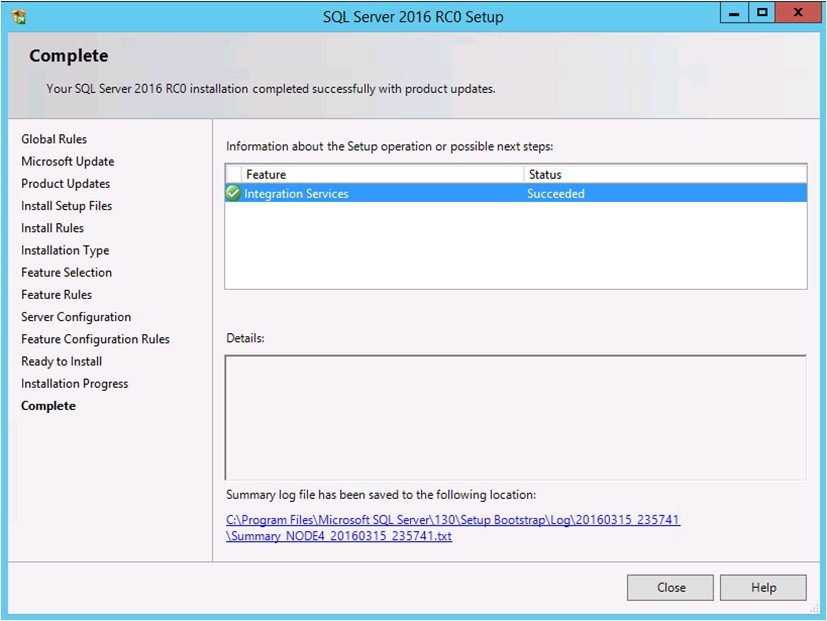
Task: Select the bold Complete step in sidebar
Action: tap(48, 406)
